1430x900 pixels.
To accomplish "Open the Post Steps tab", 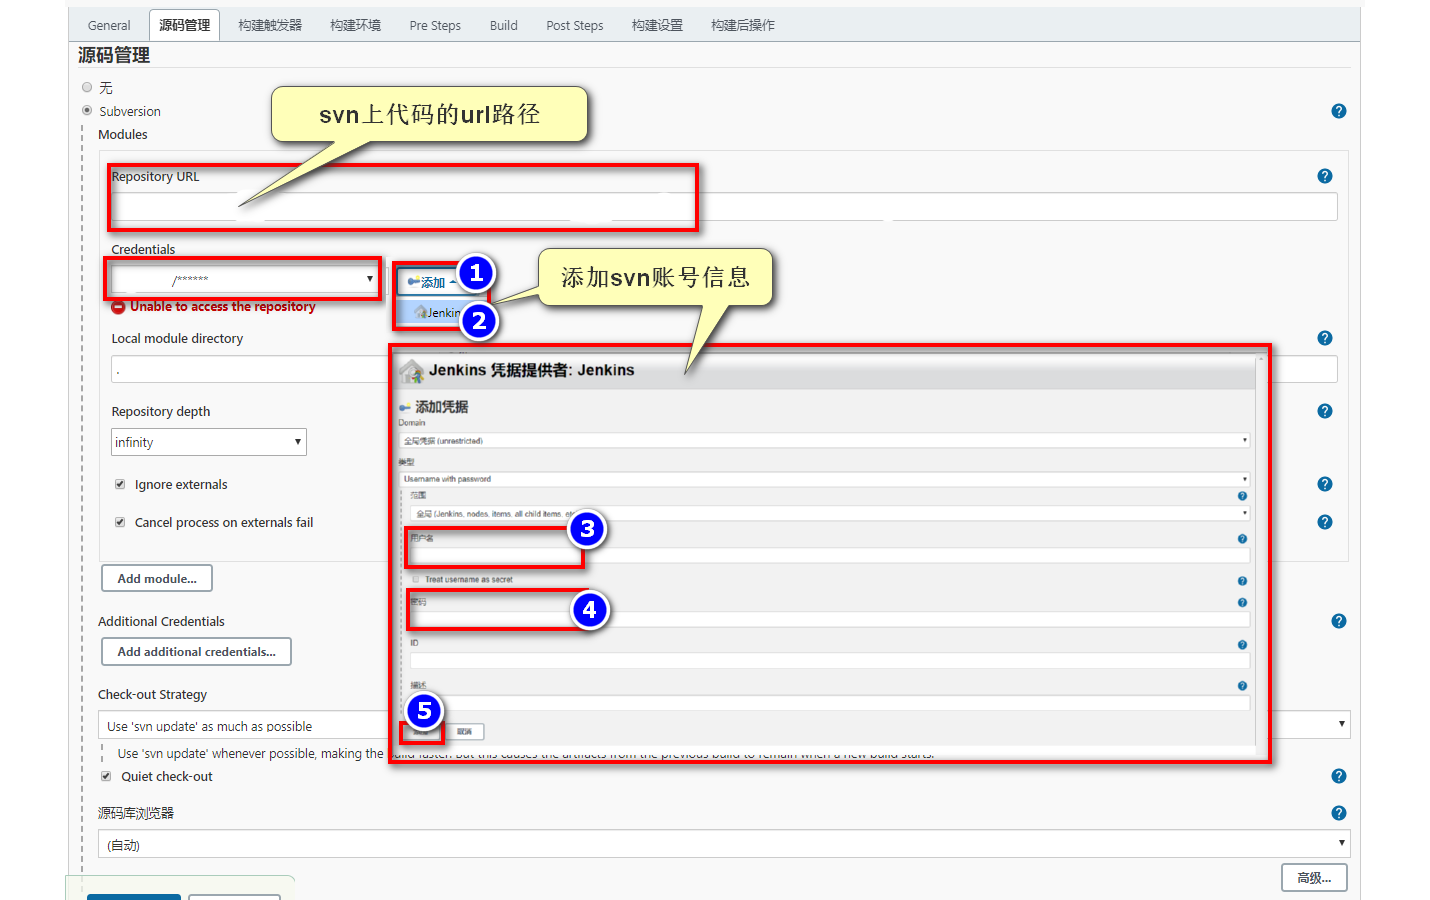I will [x=575, y=25].
